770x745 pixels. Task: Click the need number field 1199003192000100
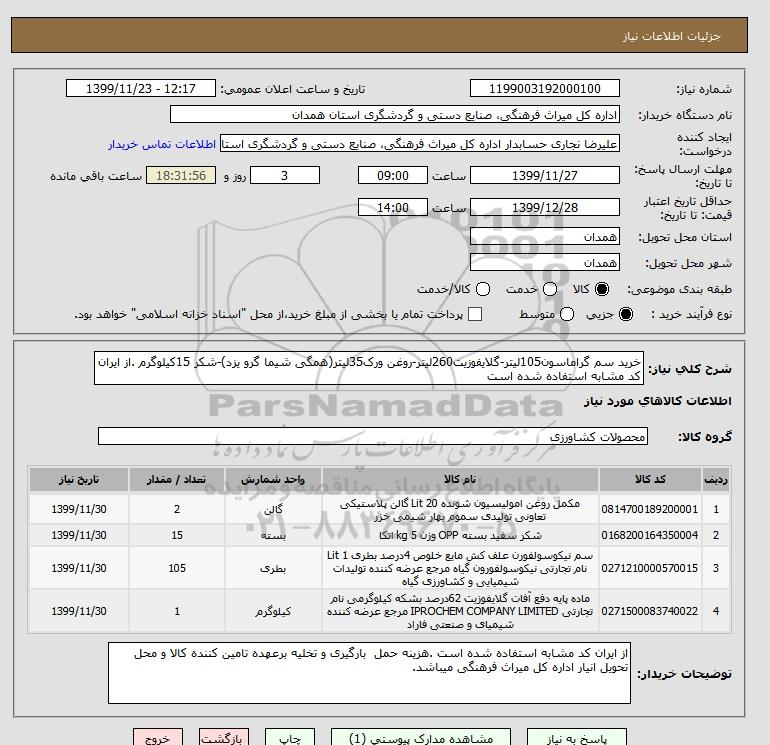click(545, 88)
